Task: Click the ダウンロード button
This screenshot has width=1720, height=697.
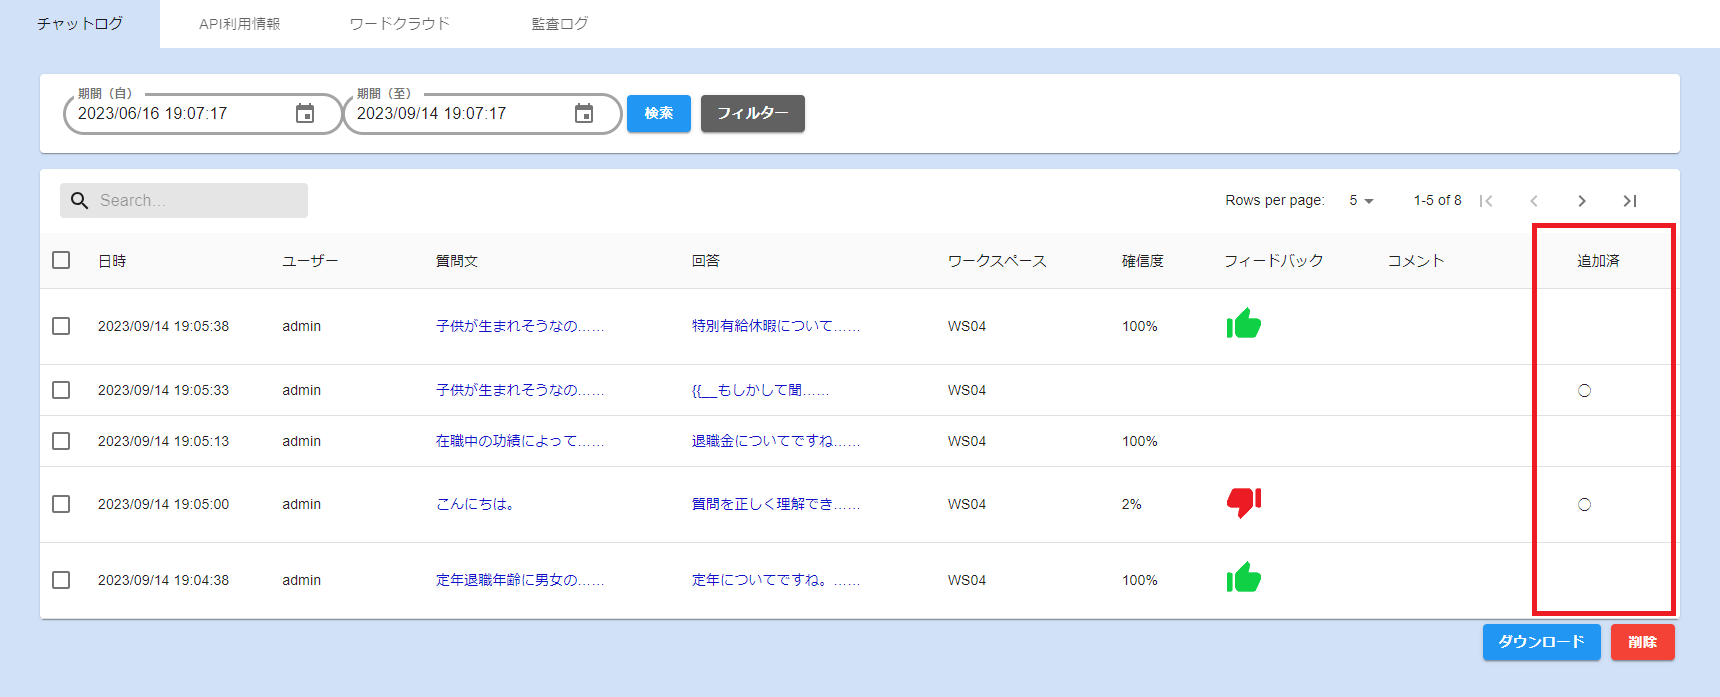Action: pyautogui.click(x=1541, y=642)
